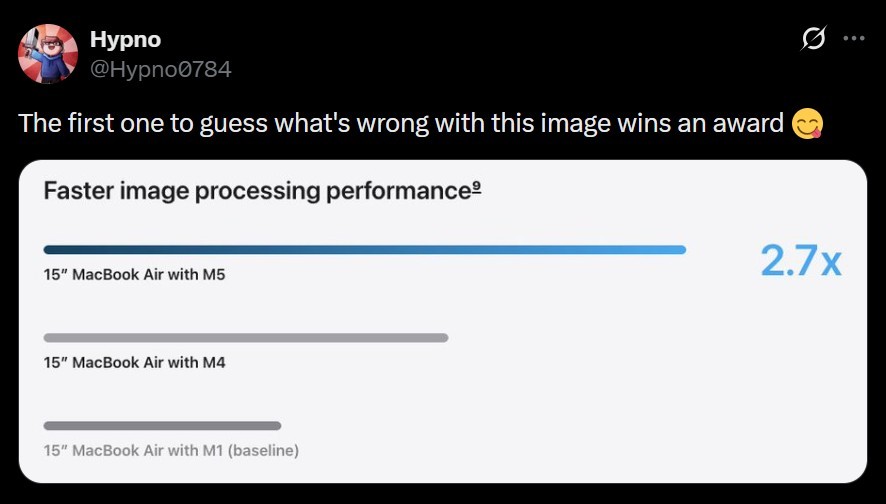Open the three-dot more options menu
The image size is (886, 504).
(853, 39)
